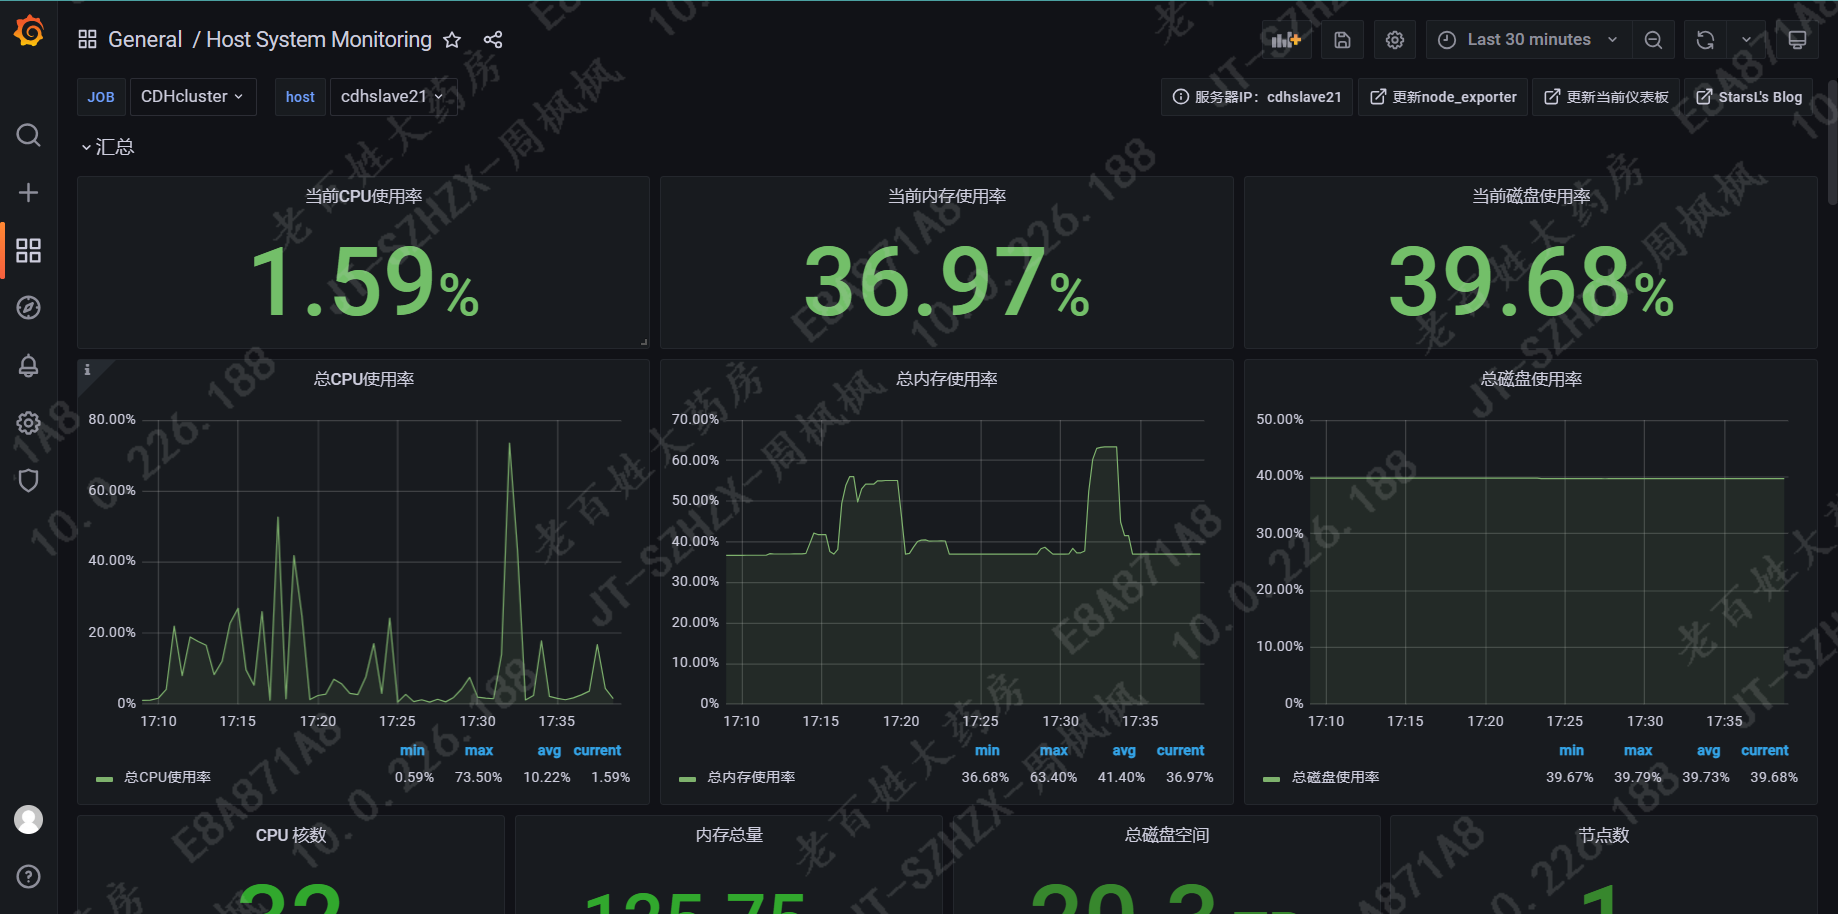Open the Grafana home logo
Image resolution: width=1838 pixels, height=914 pixels.
tap(29, 31)
